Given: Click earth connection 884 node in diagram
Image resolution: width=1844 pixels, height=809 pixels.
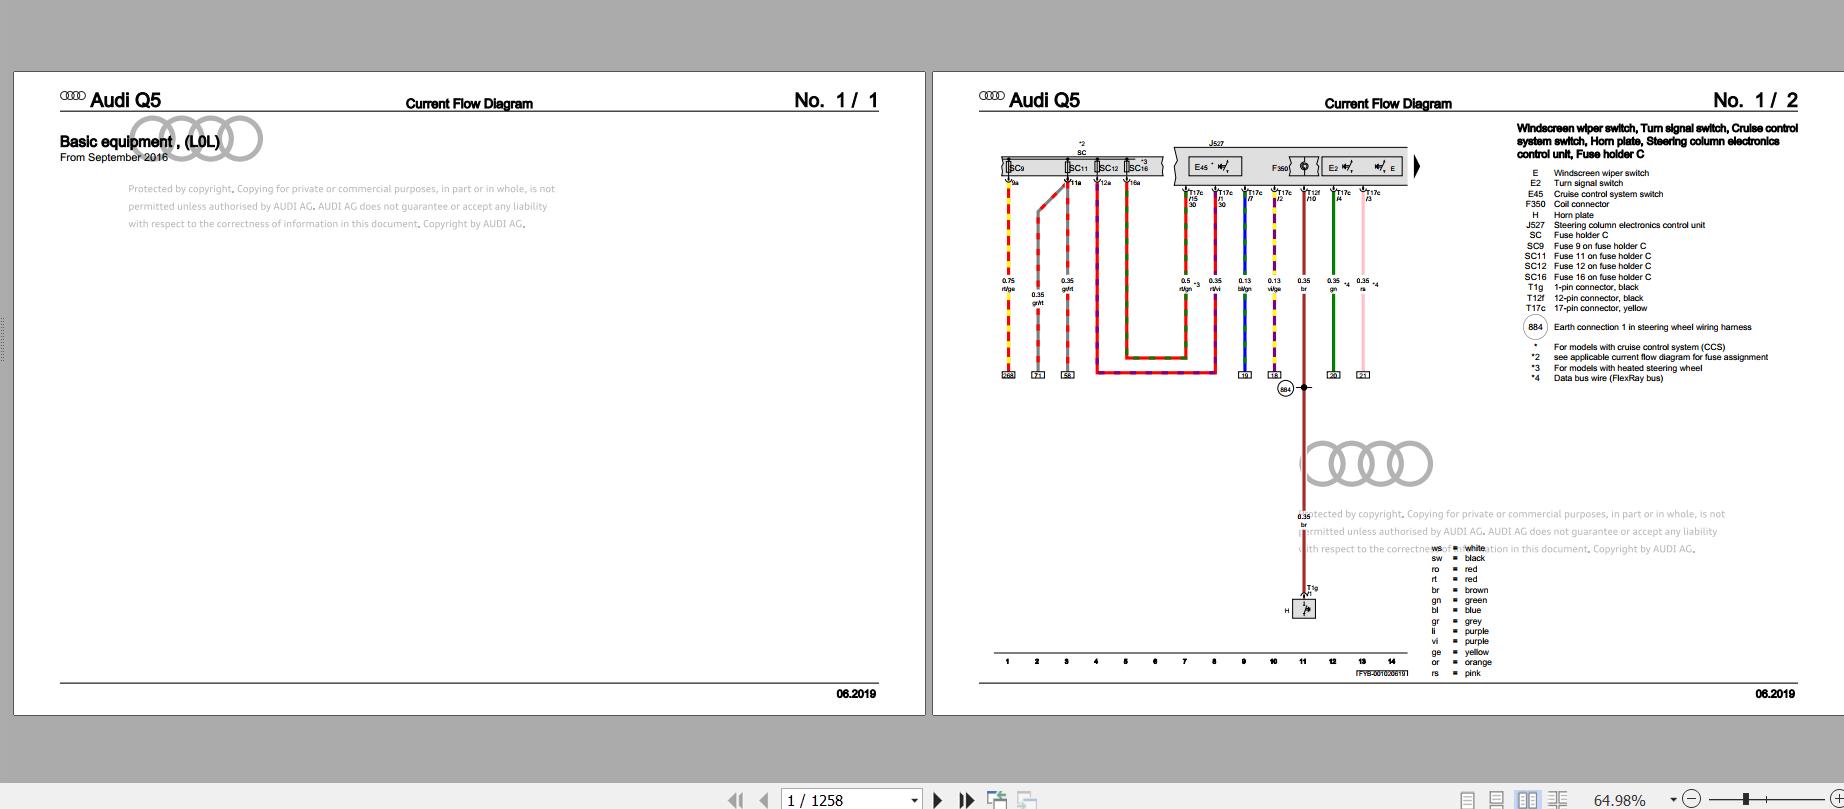Looking at the screenshot, I should 1286,388.
